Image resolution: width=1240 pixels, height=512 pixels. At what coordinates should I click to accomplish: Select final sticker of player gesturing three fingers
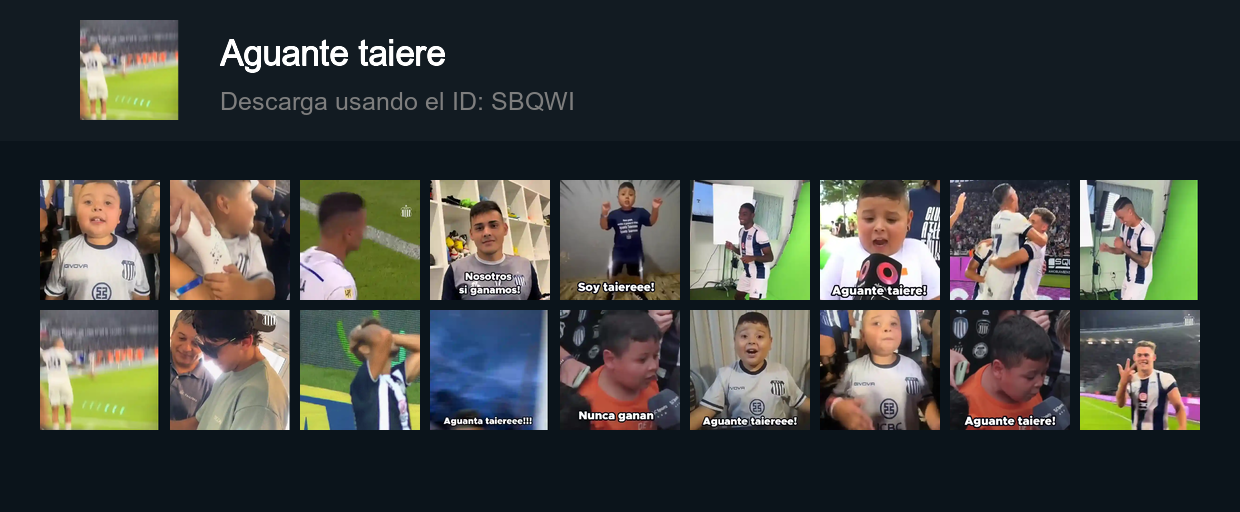coord(1140,370)
